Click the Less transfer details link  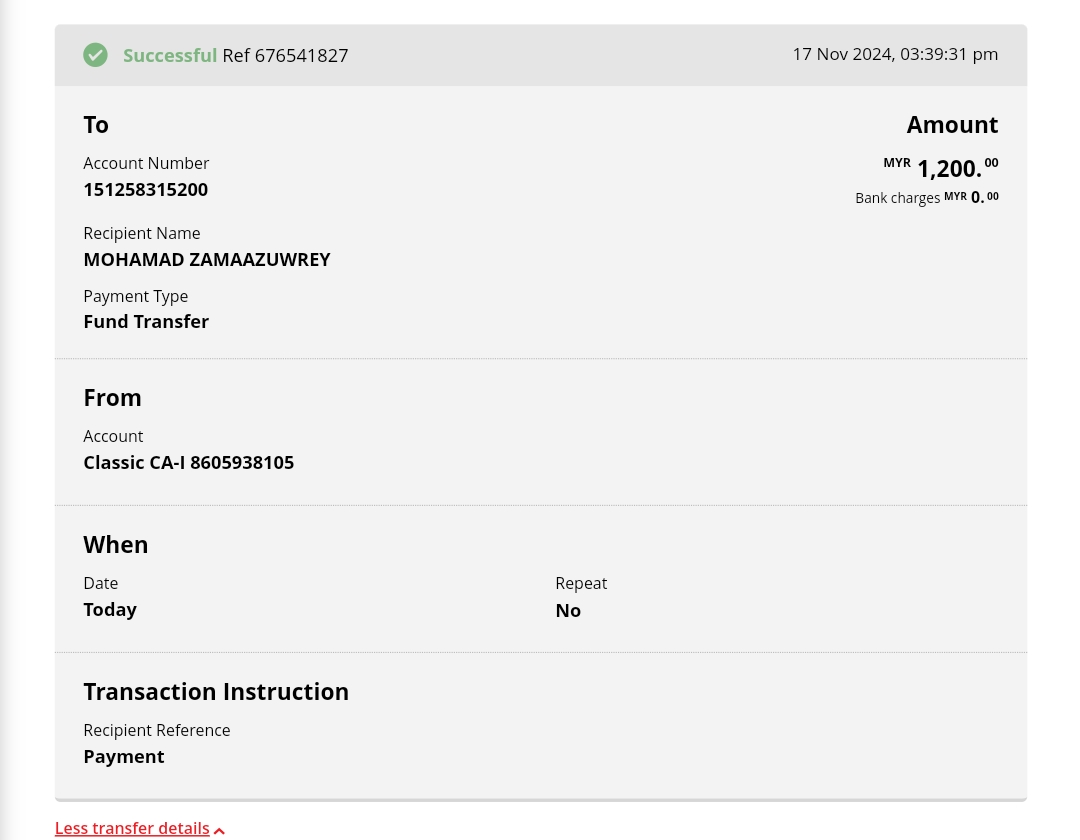coord(132,828)
